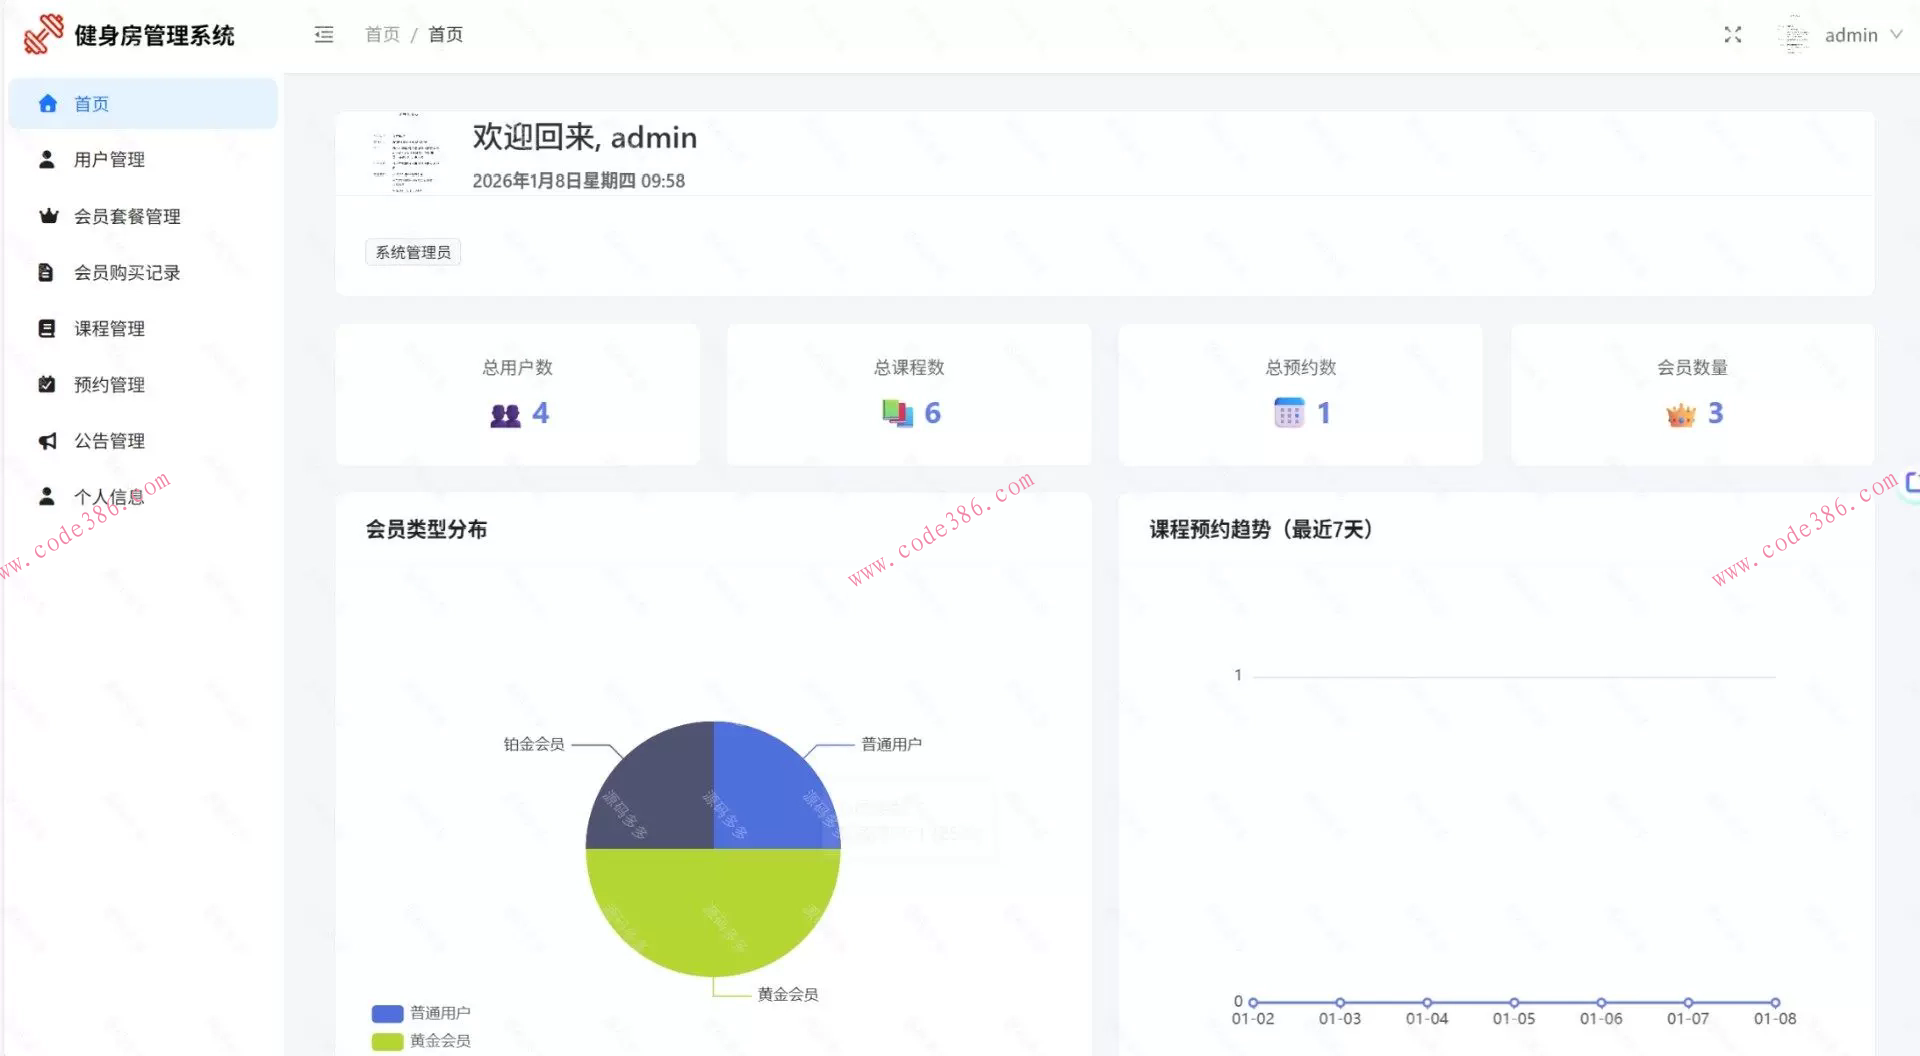Click the 会员购买记录 document icon
1920x1056 pixels.
46,272
